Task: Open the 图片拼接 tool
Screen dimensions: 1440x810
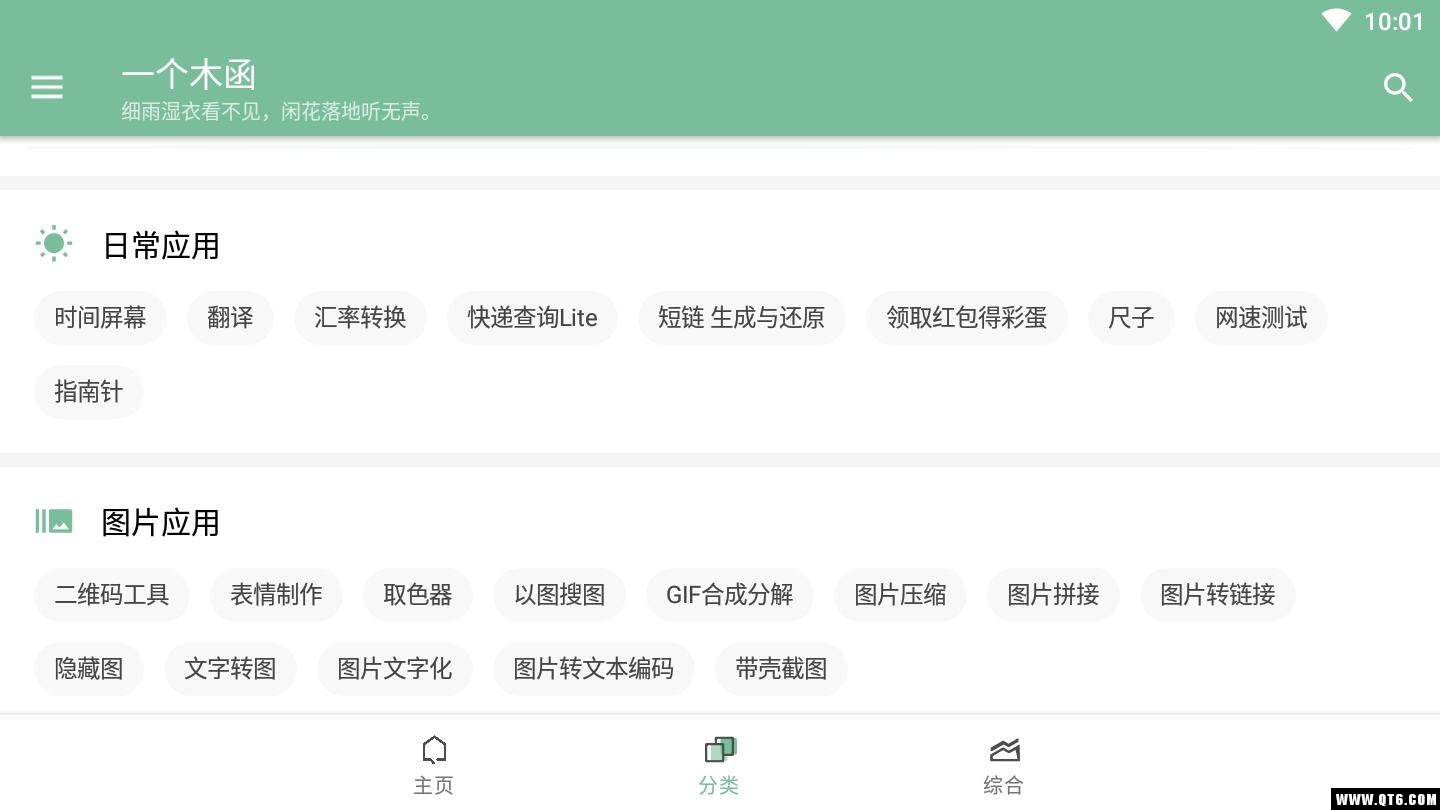Action: [x=1053, y=595]
